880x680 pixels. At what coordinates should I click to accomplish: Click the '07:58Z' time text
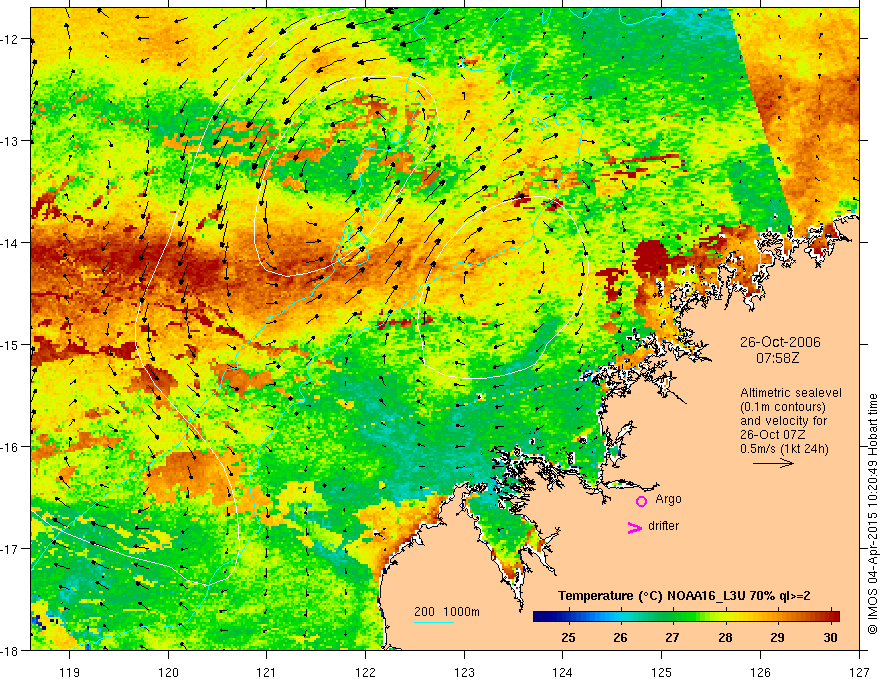coord(777,357)
